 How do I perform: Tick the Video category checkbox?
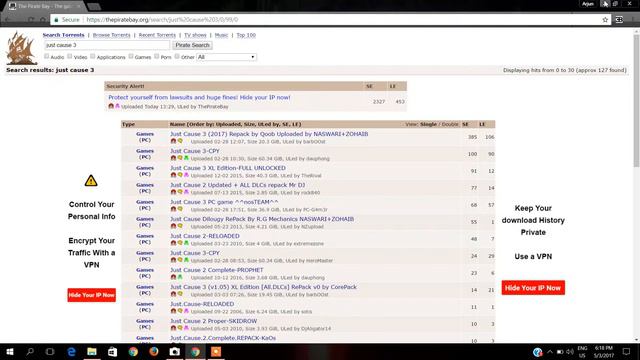point(70,56)
